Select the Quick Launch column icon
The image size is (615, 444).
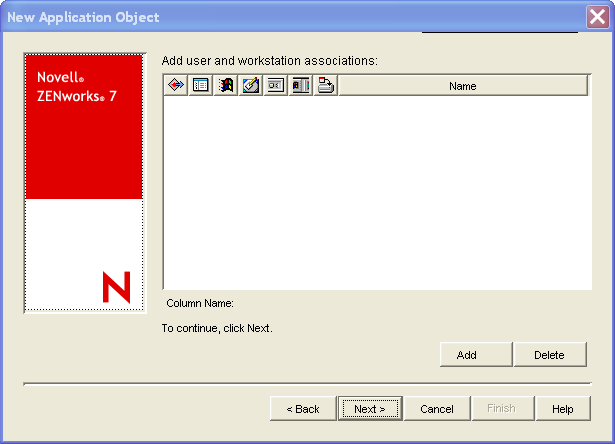click(301, 85)
